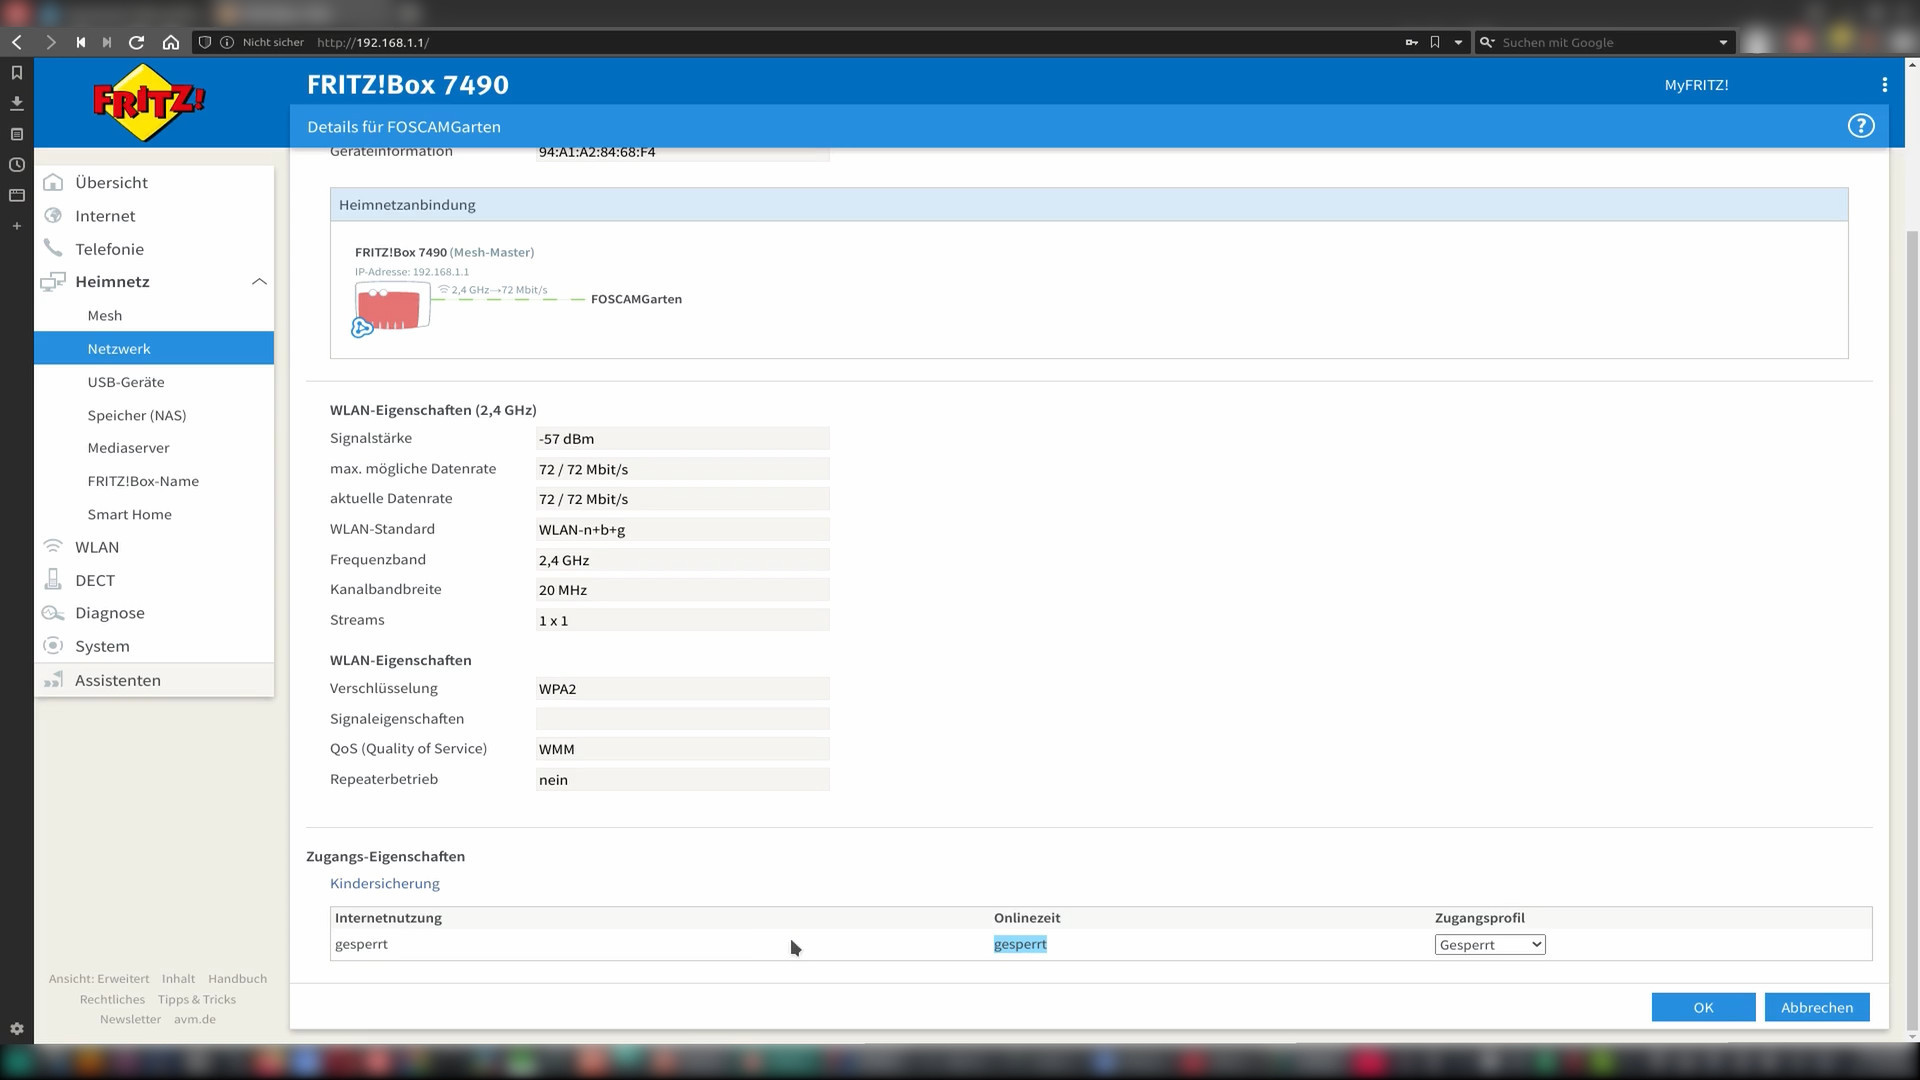Open history panel in browser sidebar
The width and height of the screenshot is (1920, 1080).
16,165
